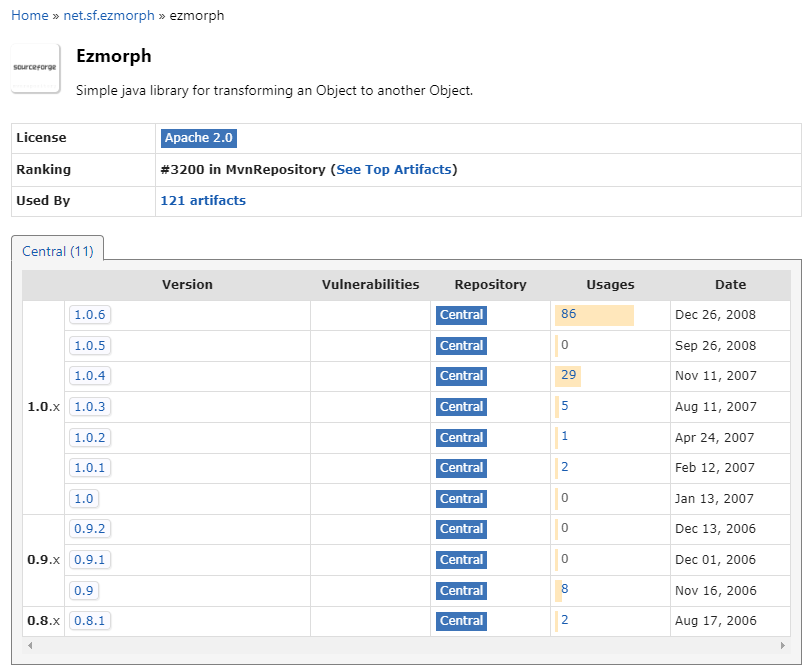Open version 1.0

pos(84,498)
